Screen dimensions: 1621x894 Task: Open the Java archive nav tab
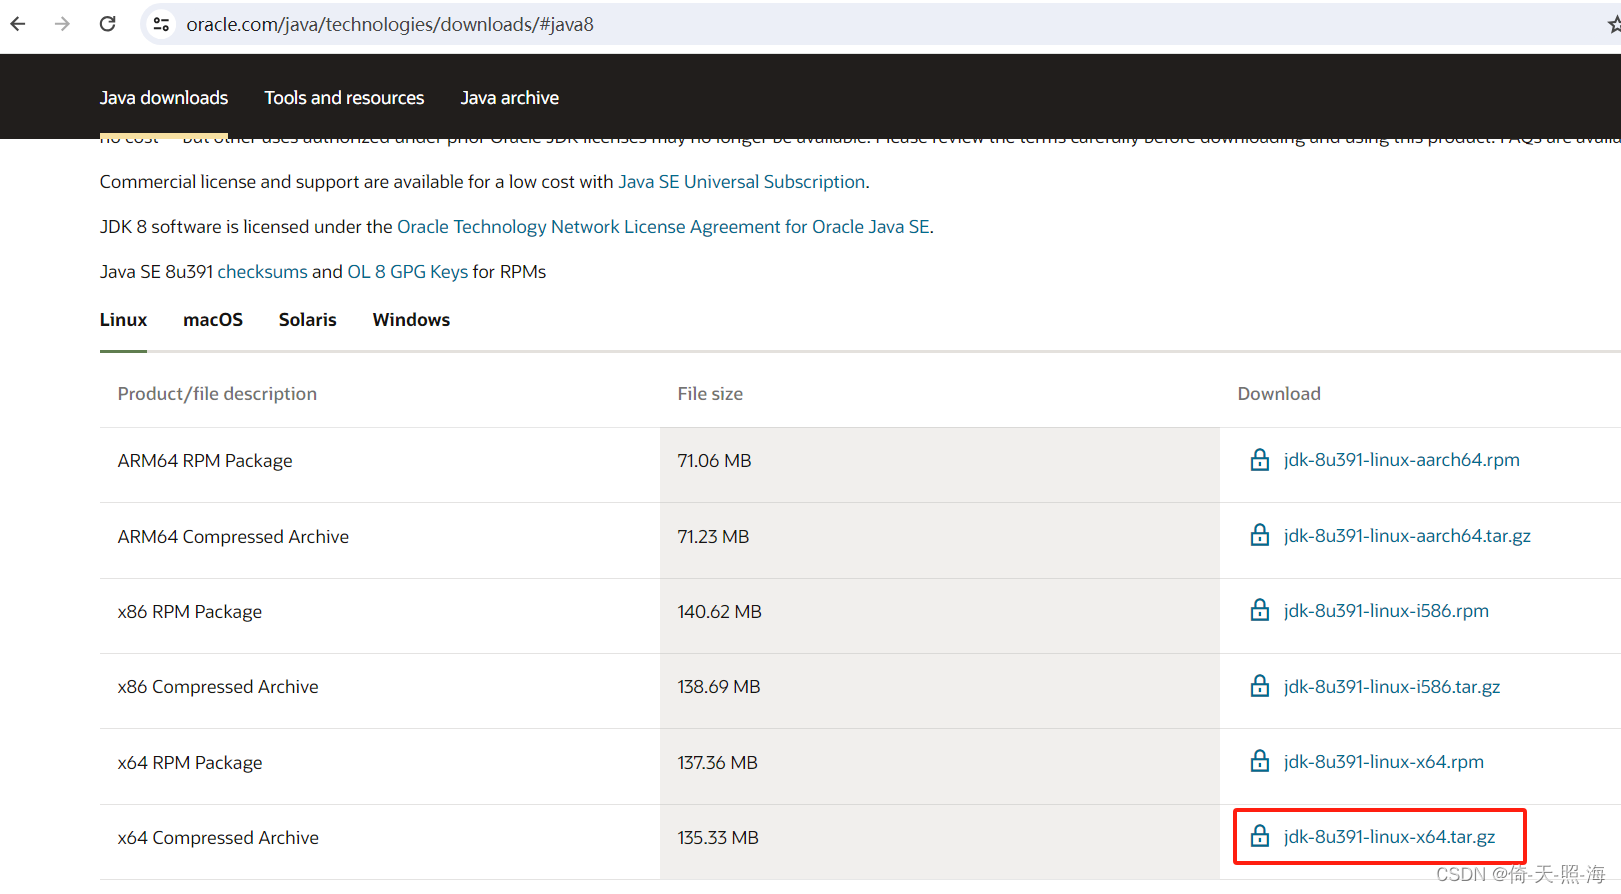tap(510, 98)
